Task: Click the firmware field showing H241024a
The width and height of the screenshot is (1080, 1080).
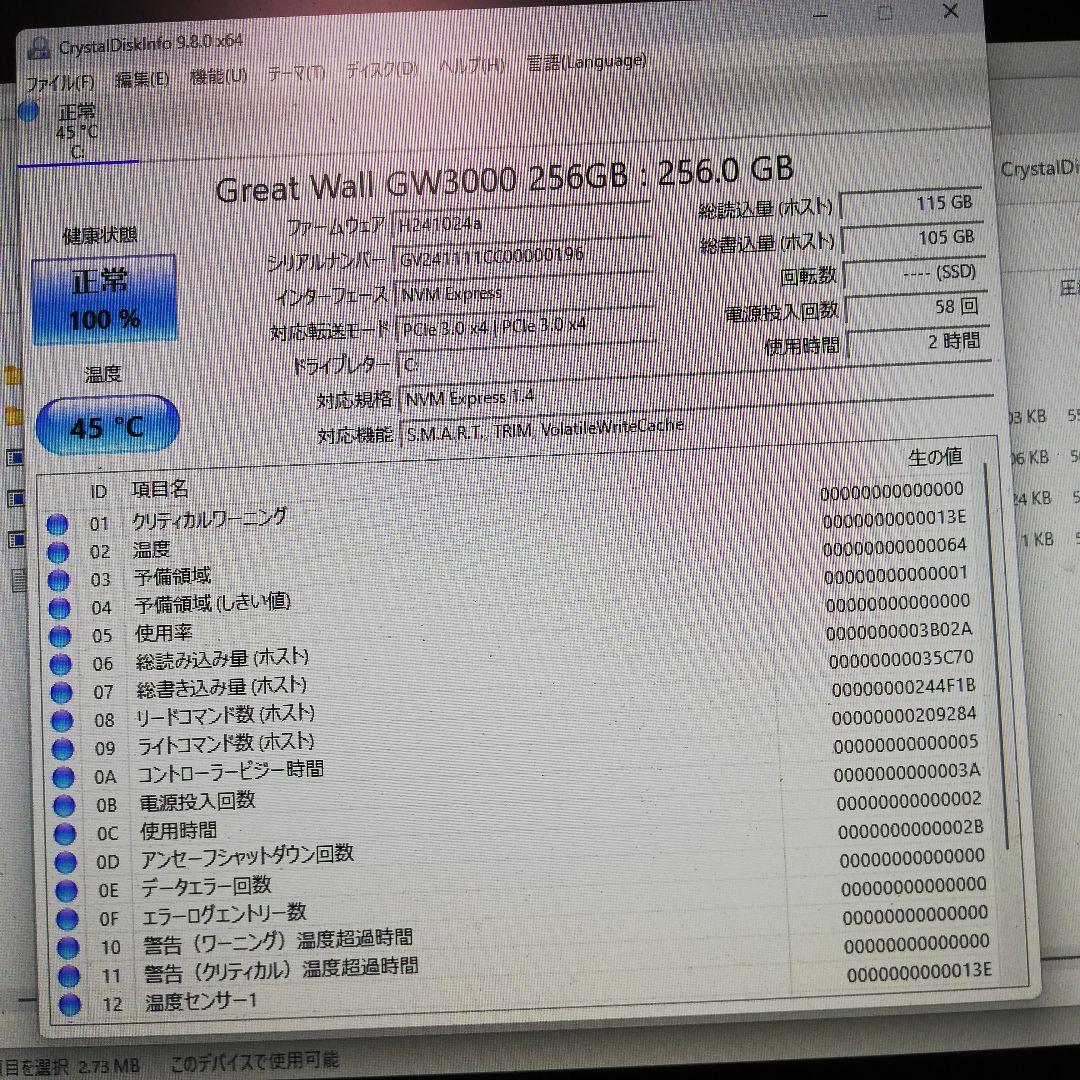Action: point(521,221)
